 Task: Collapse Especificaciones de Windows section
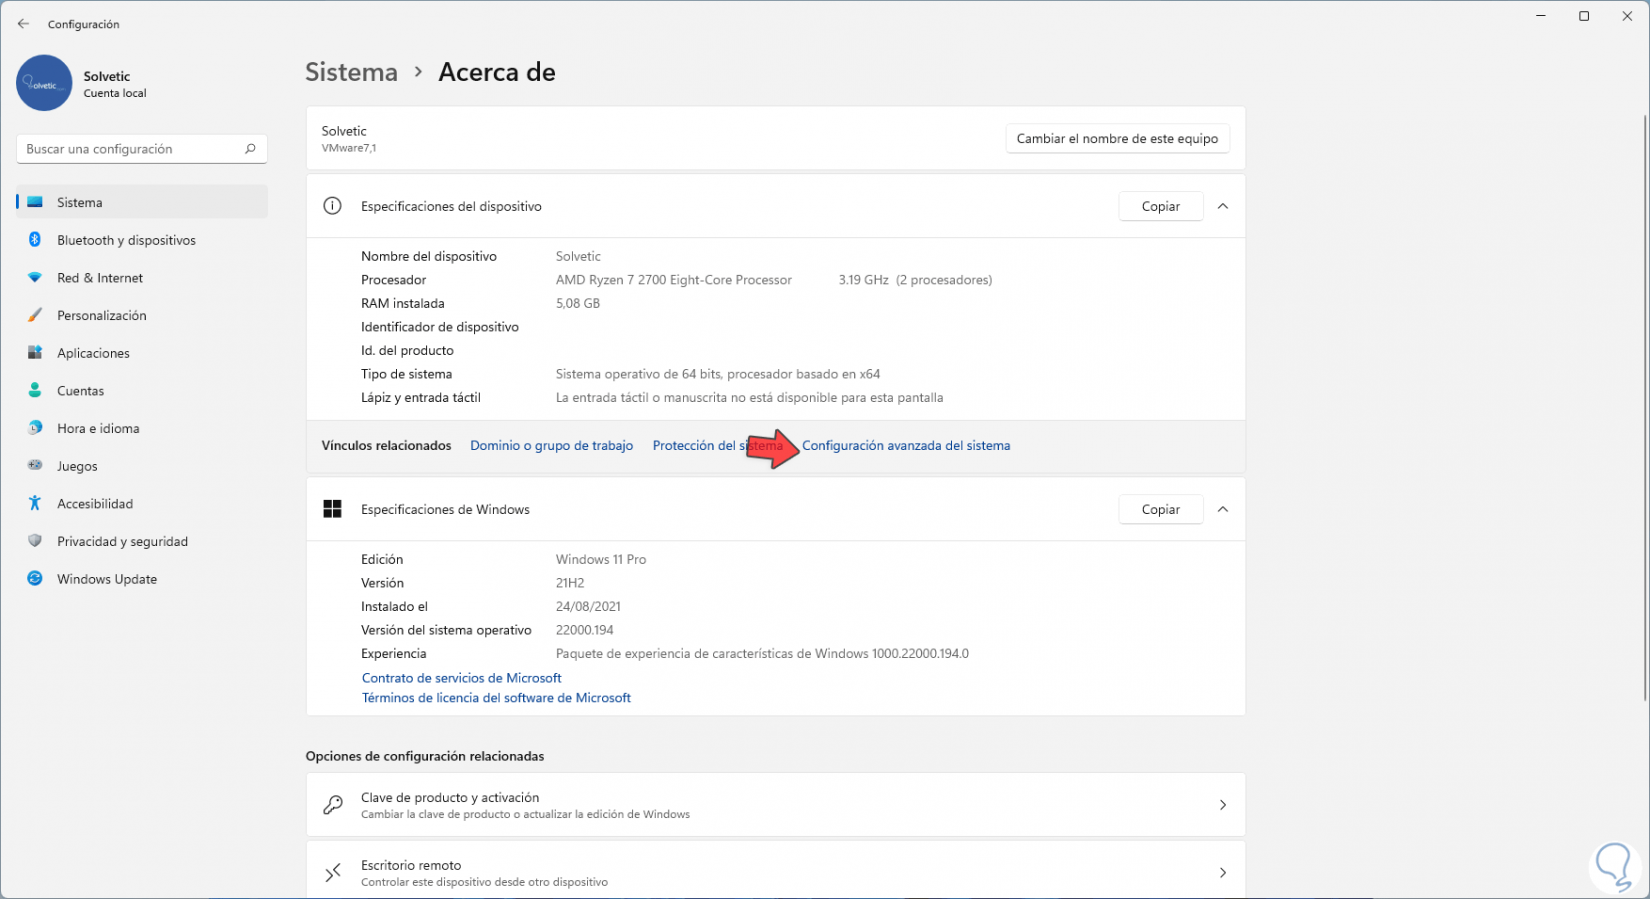1223,509
